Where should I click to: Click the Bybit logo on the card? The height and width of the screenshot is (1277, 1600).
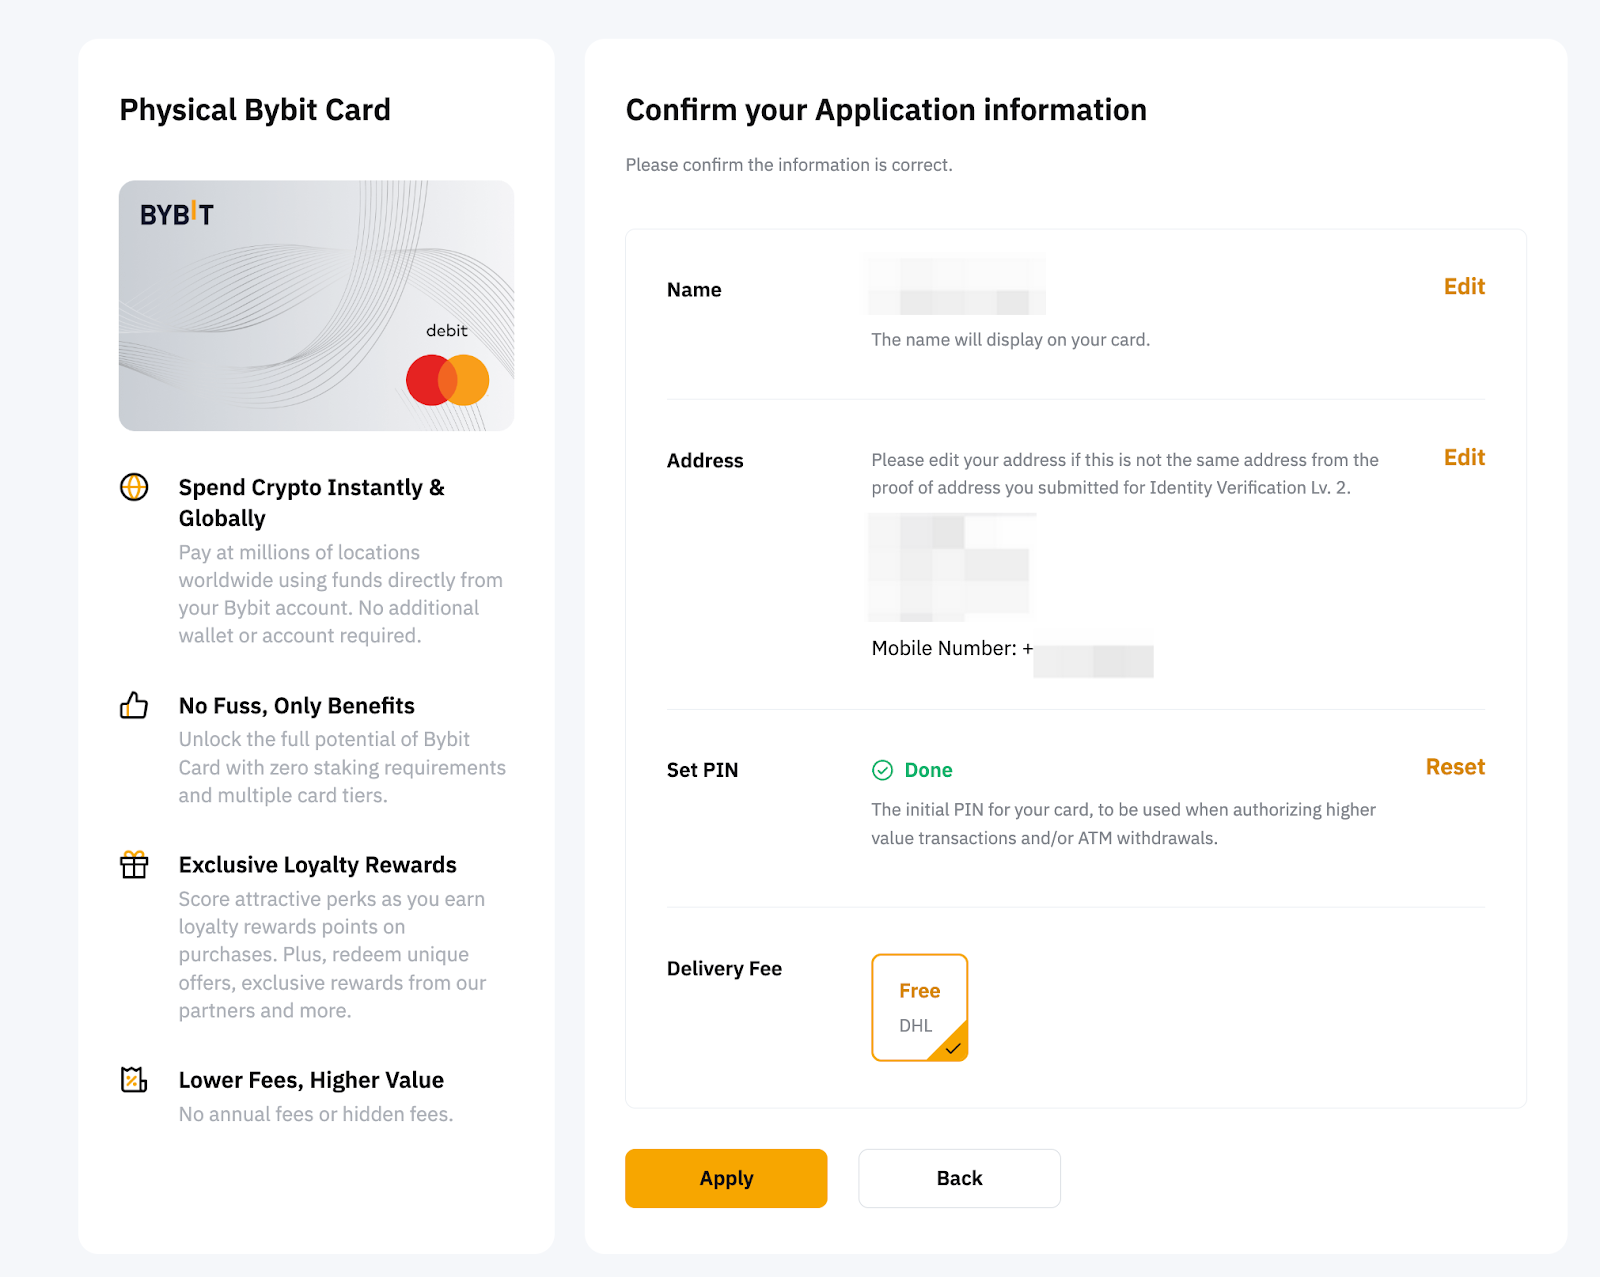(x=176, y=213)
